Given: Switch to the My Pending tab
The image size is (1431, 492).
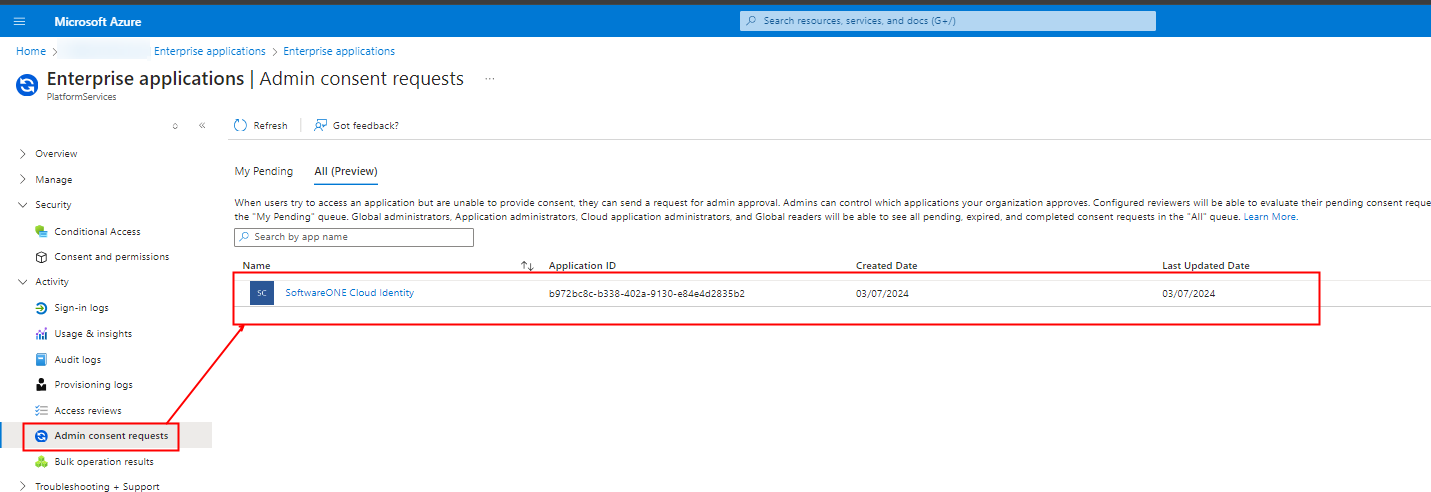Looking at the screenshot, I should point(264,171).
